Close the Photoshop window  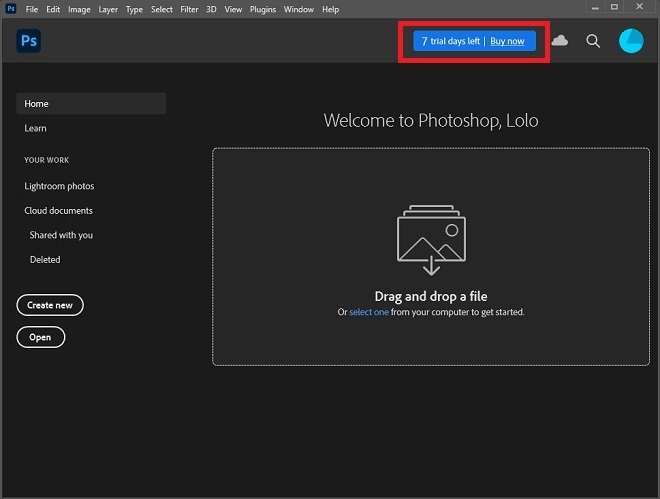639,6
